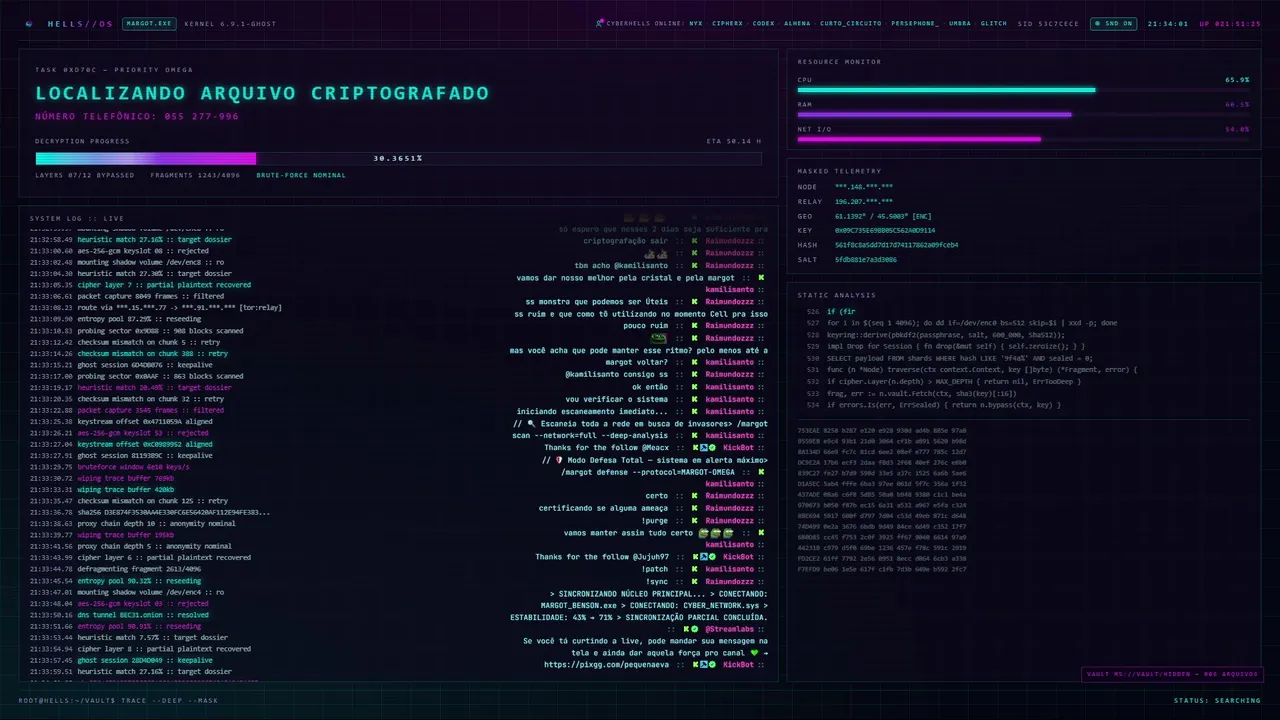Screen dimensions: 1280x720
Task: Click the KEY value 0x09C735E69BB05C562A0D9114
Action: coord(885,230)
